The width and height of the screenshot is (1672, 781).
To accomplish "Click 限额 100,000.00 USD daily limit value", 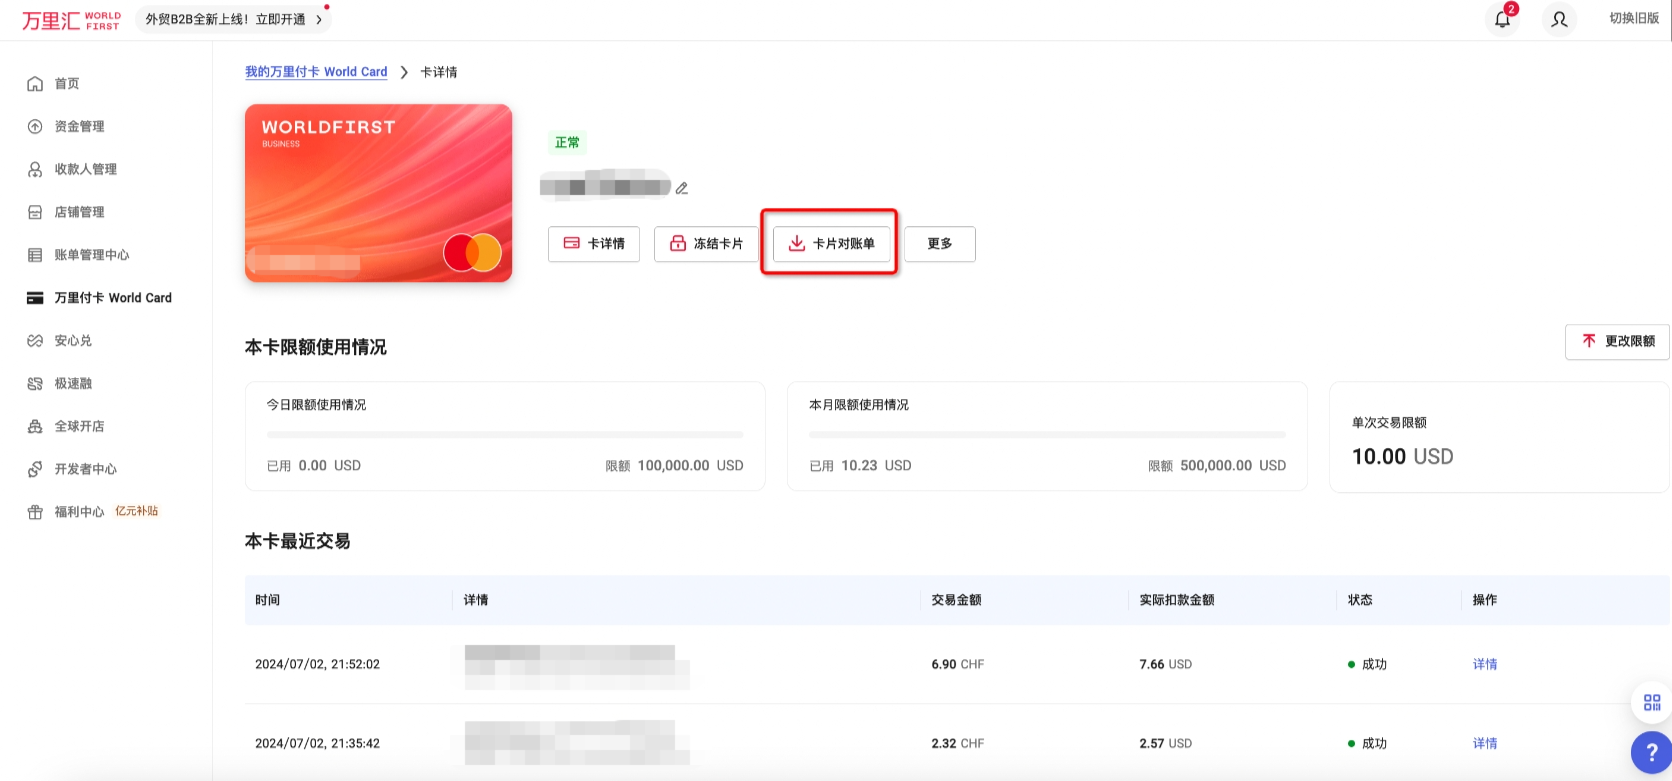I will click(674, 466).
